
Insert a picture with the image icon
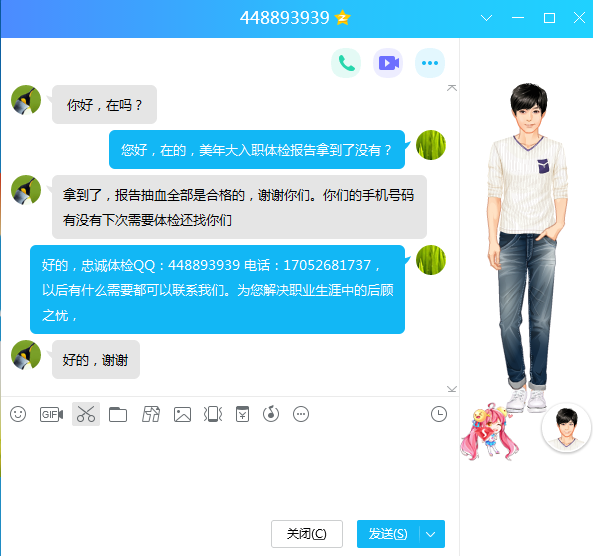click(x=182, y=415)
